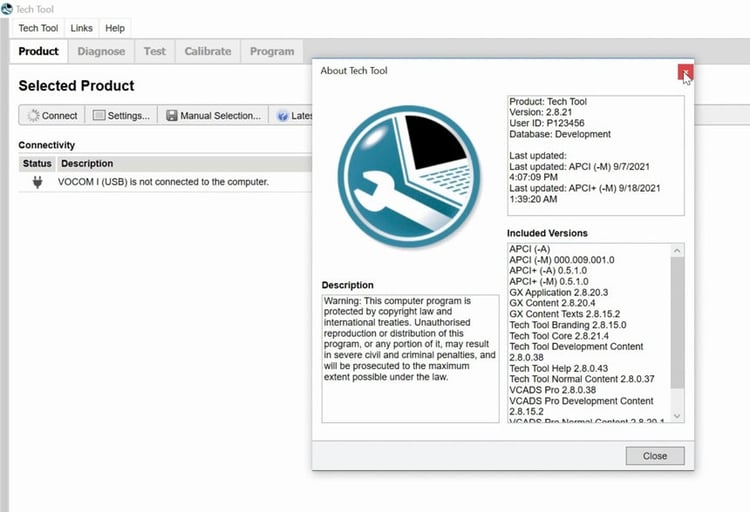Click the Status column header
Screen dimensions: 750x512
37,164
